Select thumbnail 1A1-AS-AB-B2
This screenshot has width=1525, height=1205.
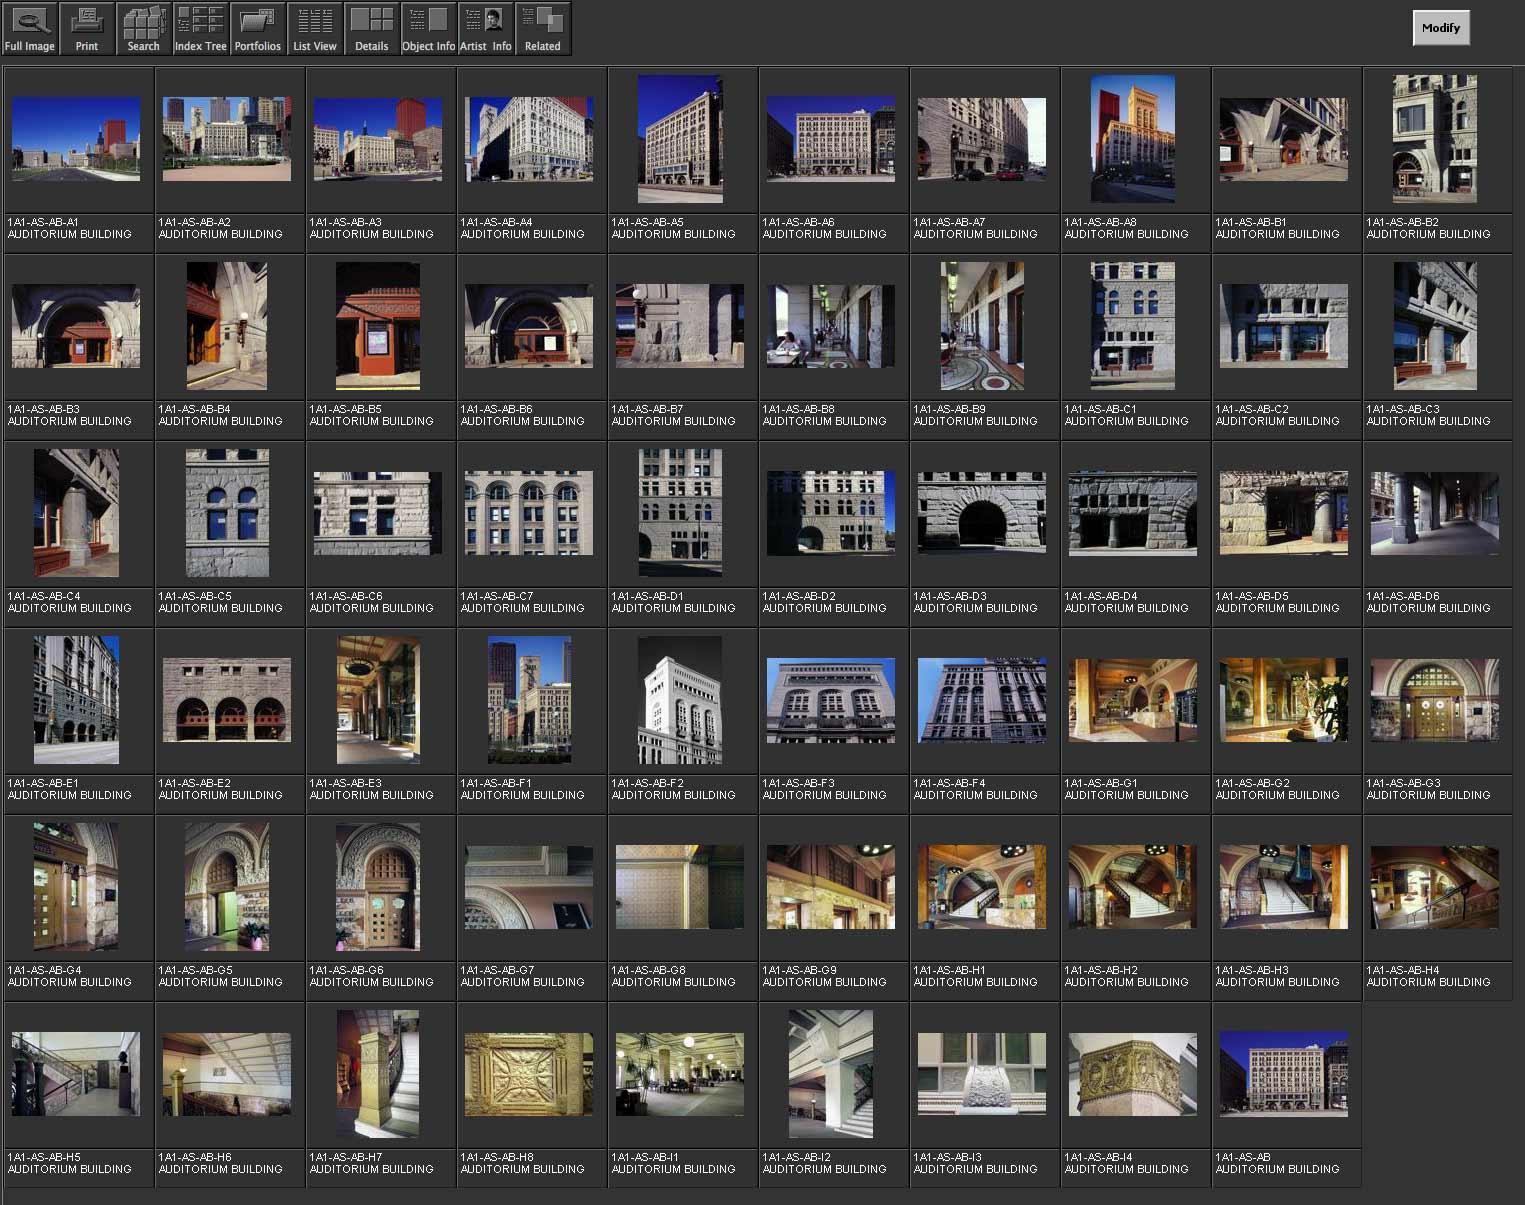(1435, 139)
